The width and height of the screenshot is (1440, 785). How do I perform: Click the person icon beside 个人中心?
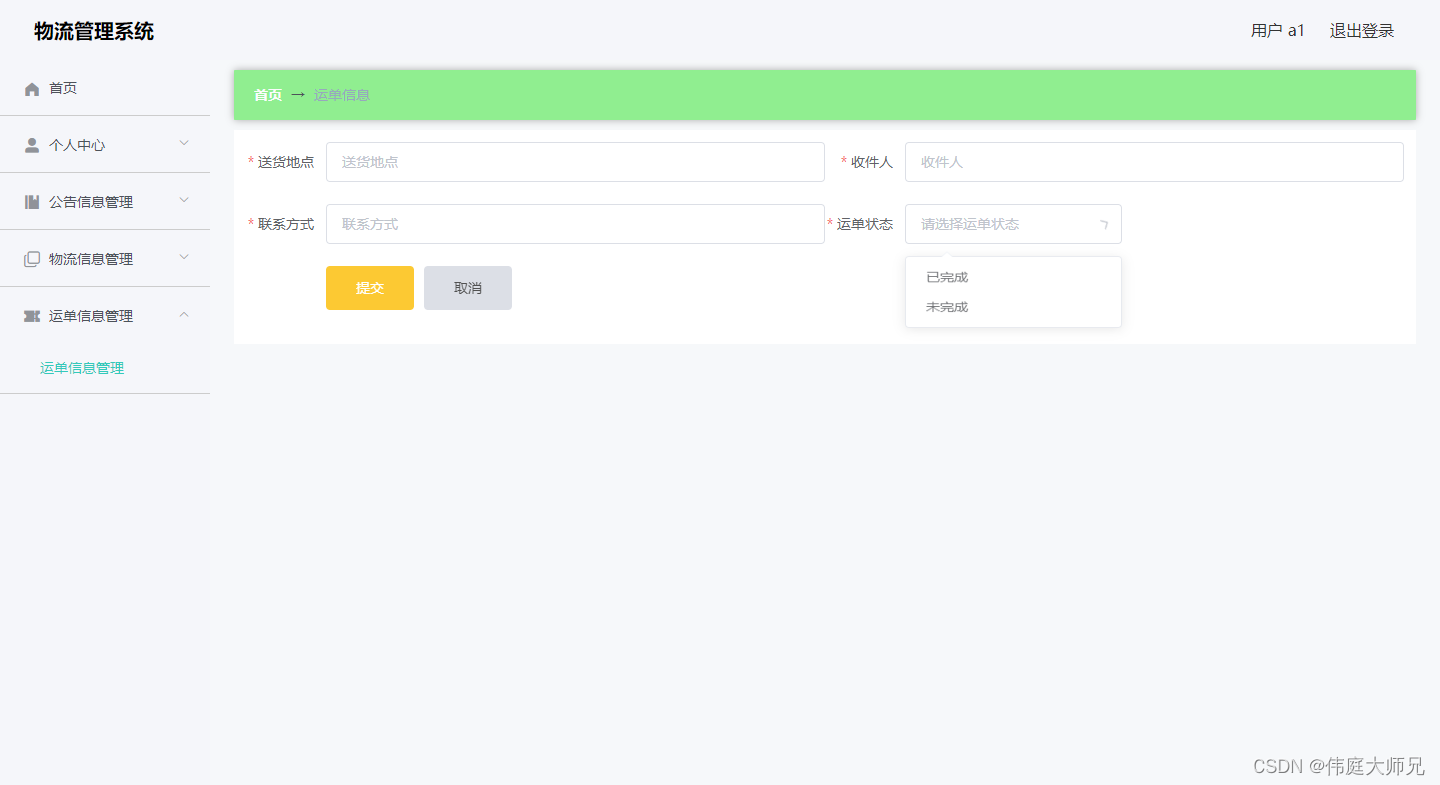pyautogui.click(x=32, y=145)
